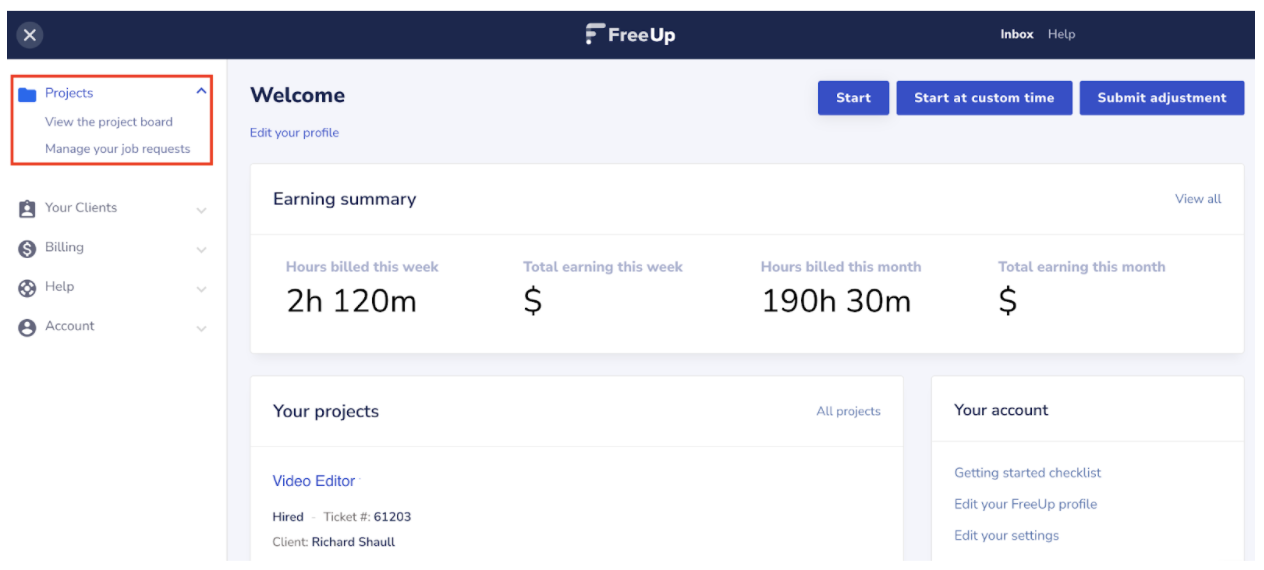Expand the Billing chevron
This screenshot has height=570, width=1264.
[x=201, y=250]
